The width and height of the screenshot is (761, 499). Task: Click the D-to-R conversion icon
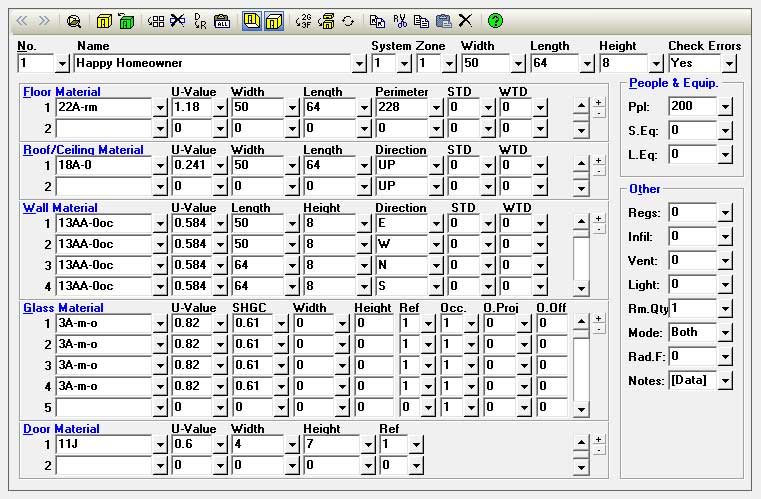pos(199,21)
